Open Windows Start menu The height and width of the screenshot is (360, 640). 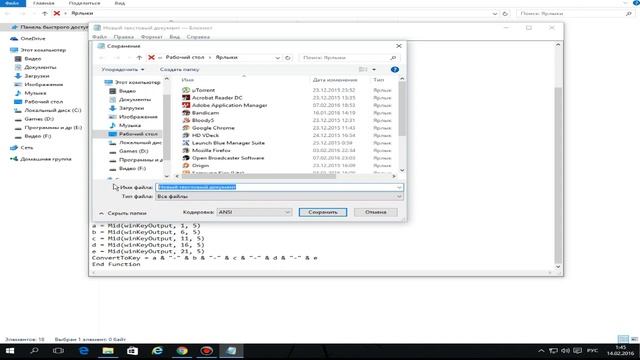click(10, 351)
